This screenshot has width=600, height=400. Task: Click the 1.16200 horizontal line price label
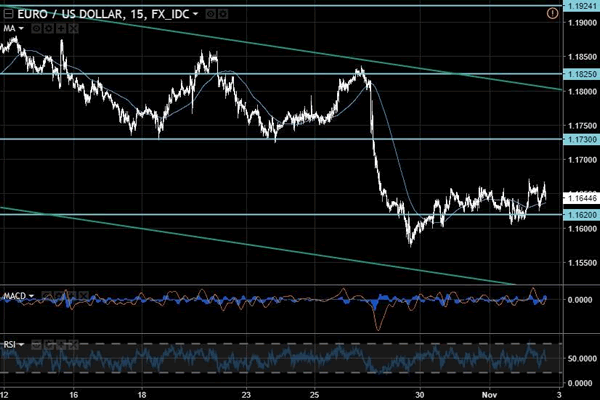tap(582, 215)
